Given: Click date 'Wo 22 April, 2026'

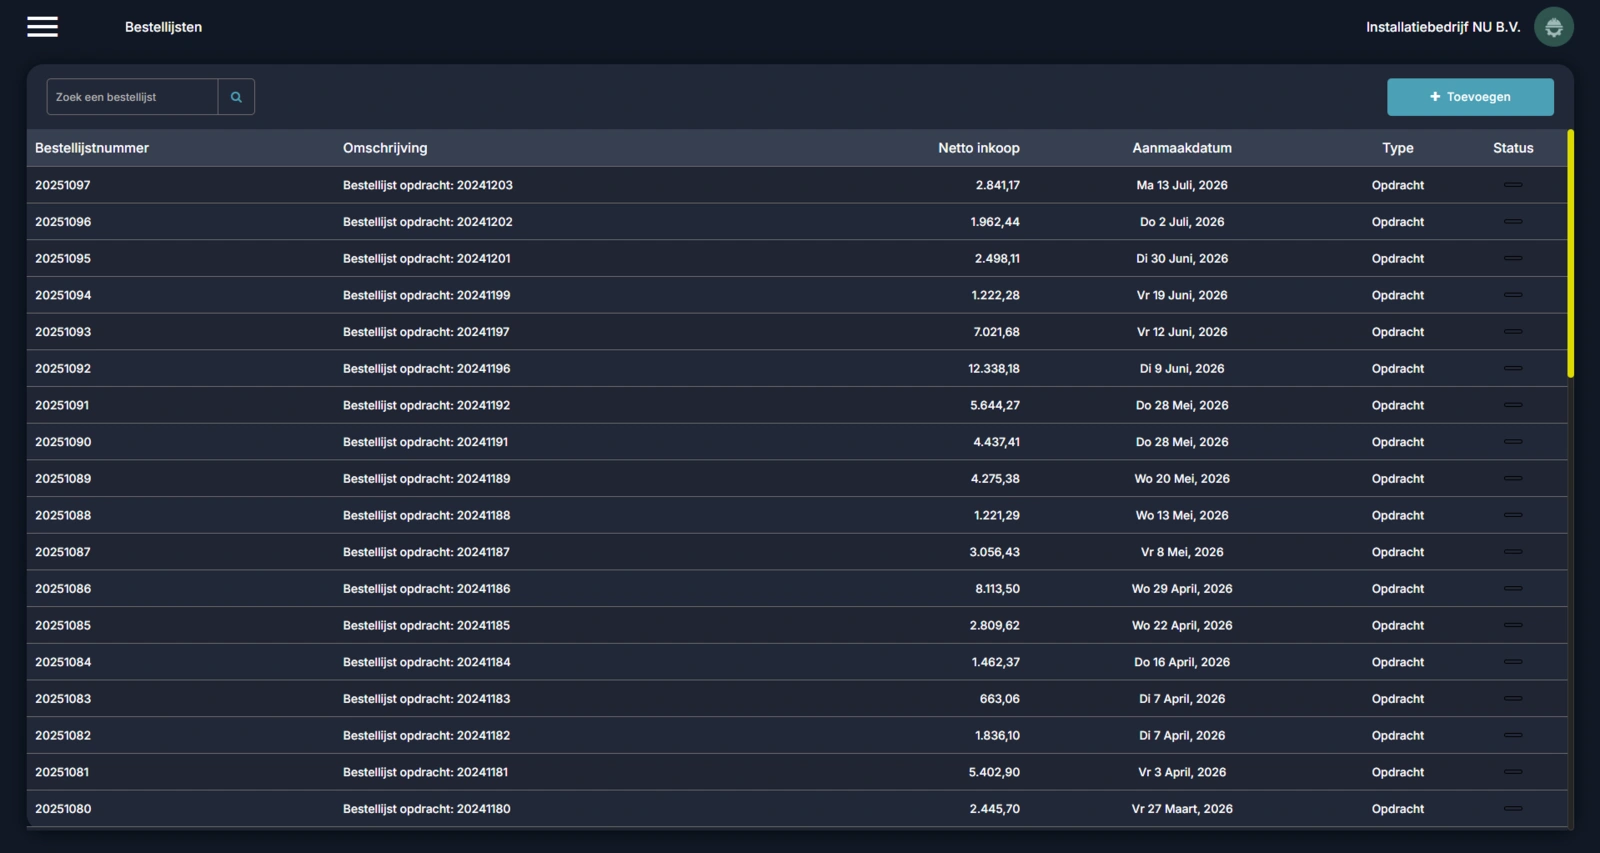Looking at the screenshot, I should [x=1182, y=625].
